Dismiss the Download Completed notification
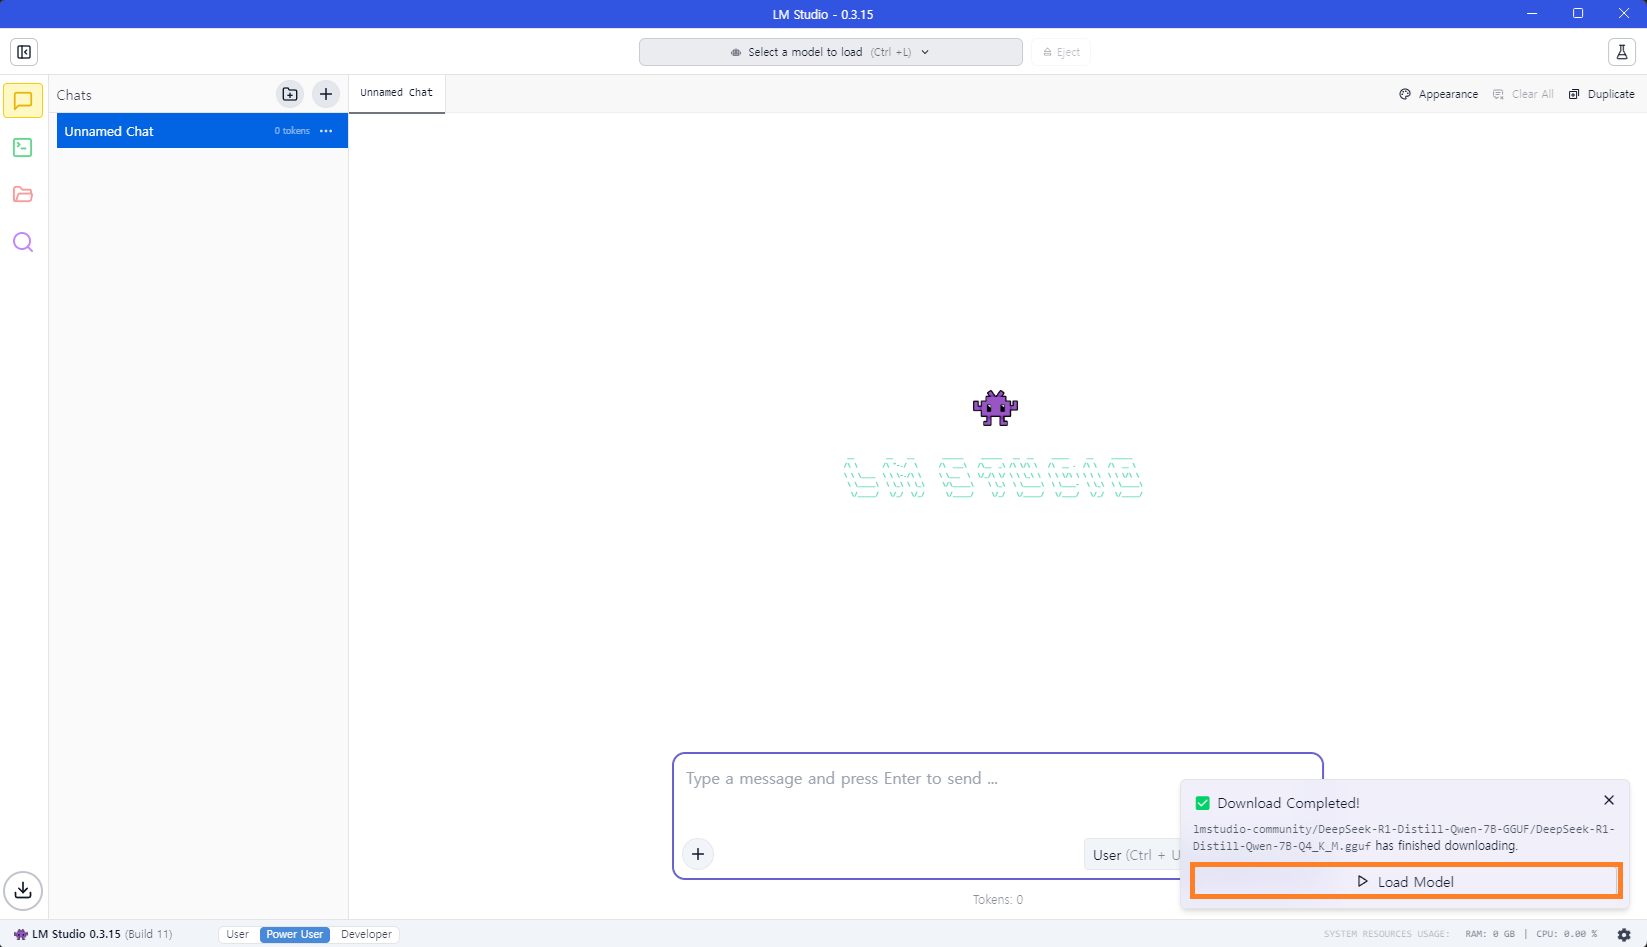 1609,800
